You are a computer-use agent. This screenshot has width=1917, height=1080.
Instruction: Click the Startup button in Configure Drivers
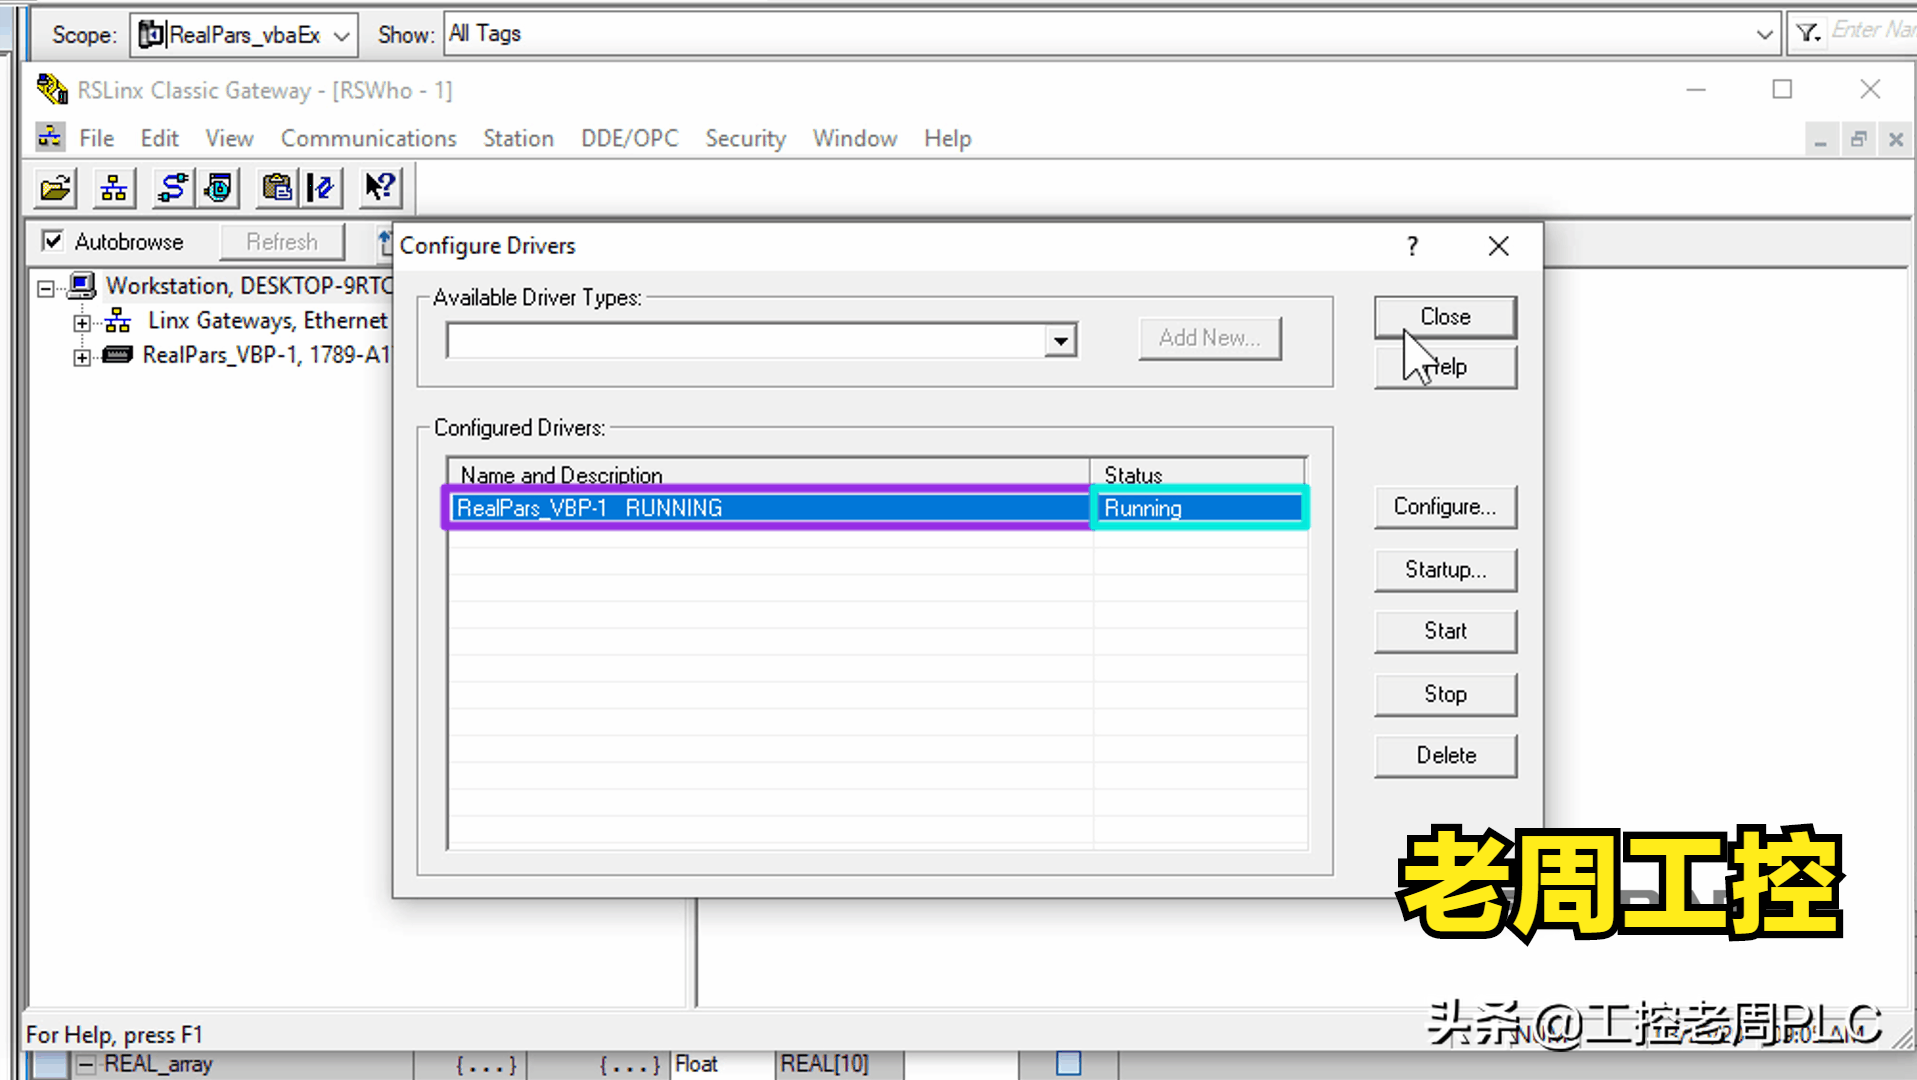coord(1444,569)
